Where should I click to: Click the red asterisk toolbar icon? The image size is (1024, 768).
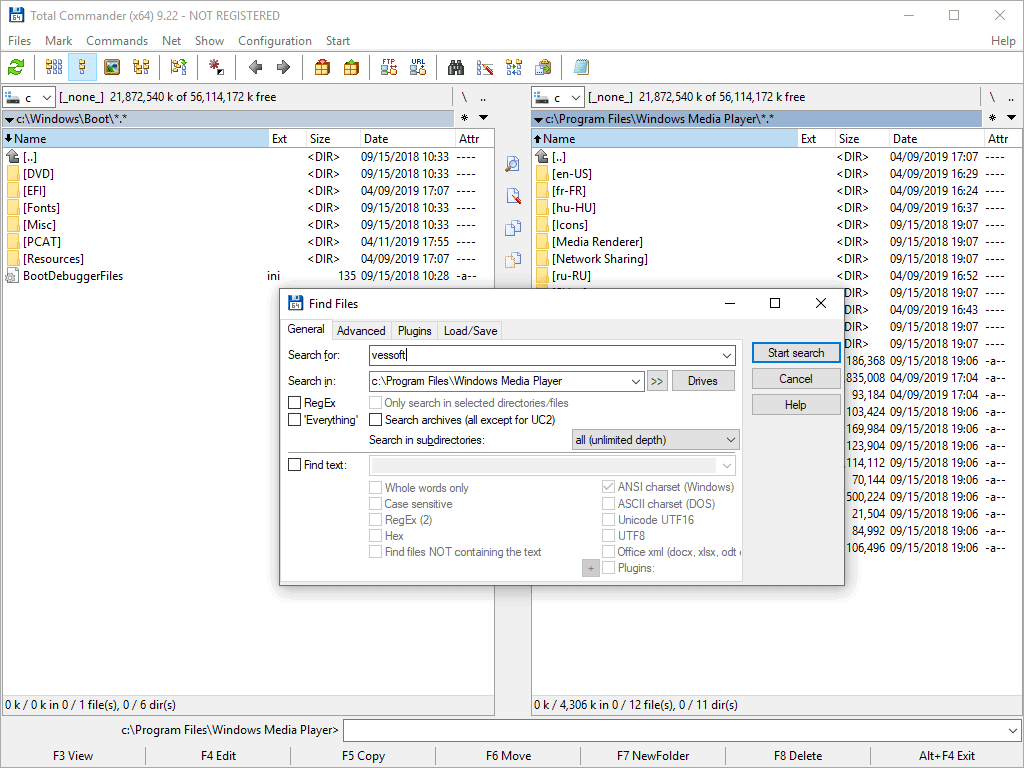coord(216,67)
